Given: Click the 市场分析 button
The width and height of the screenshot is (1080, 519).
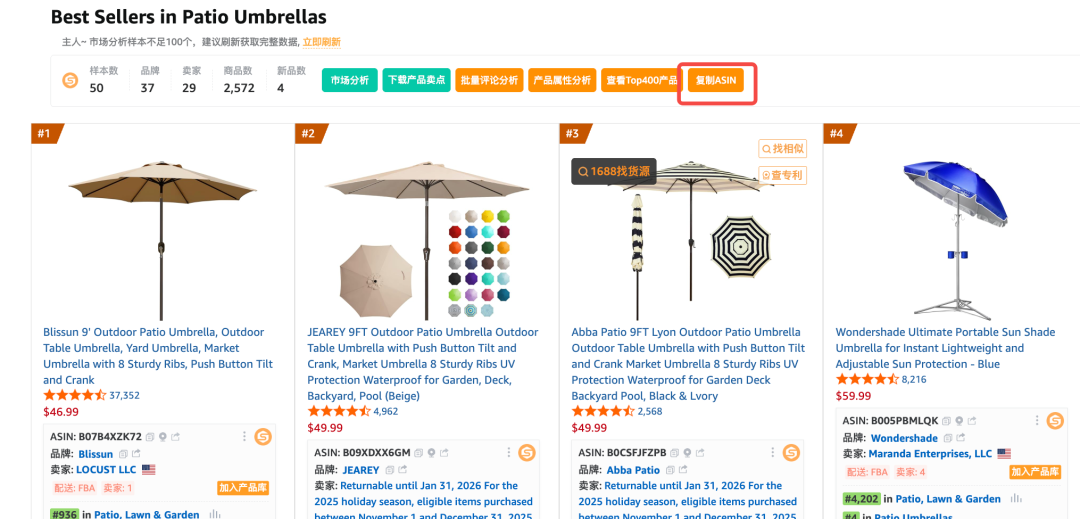Looking at the screenshot, I should click(x=349, y=80).
